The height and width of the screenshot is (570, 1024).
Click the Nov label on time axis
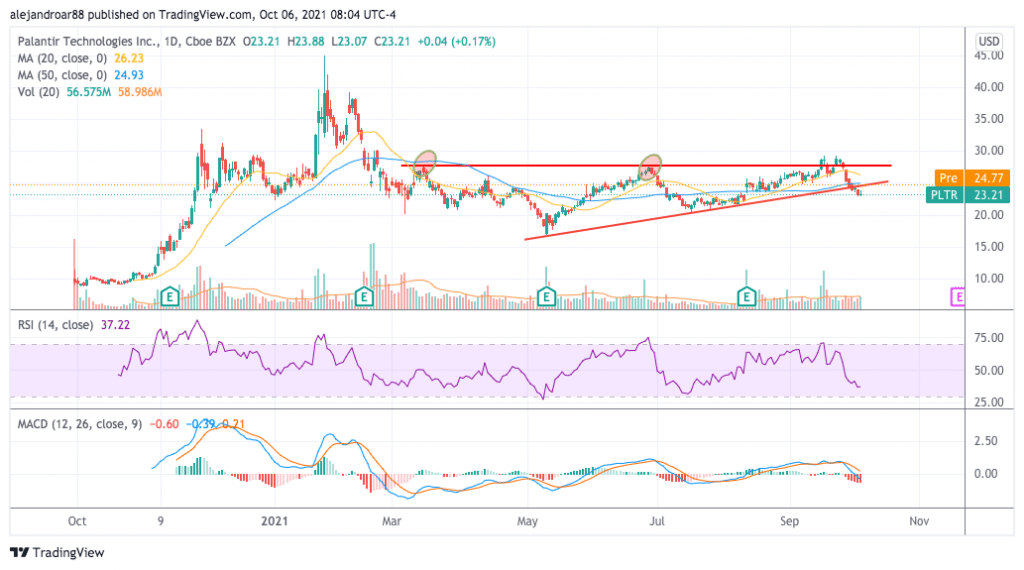[919, 521]
